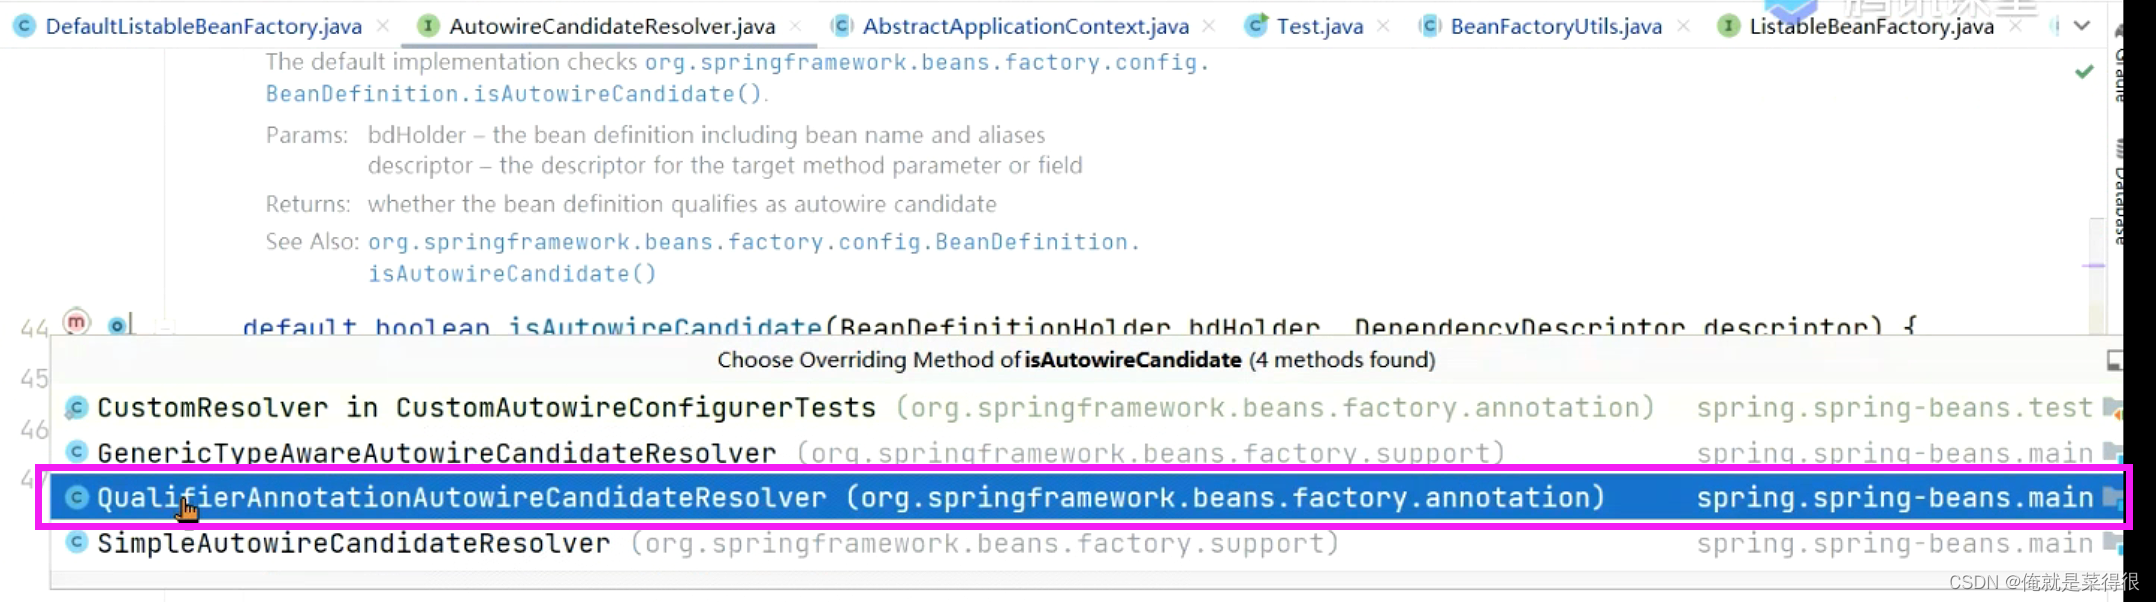Click the method gutter icon on line 44
This screenshot has height=602, width=2156.
pos(77,322)
